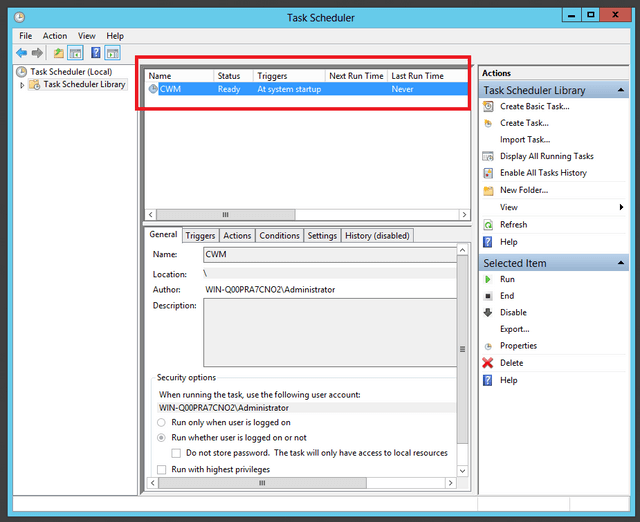
Task: Switch to the General tab
Action: (163, 235)
